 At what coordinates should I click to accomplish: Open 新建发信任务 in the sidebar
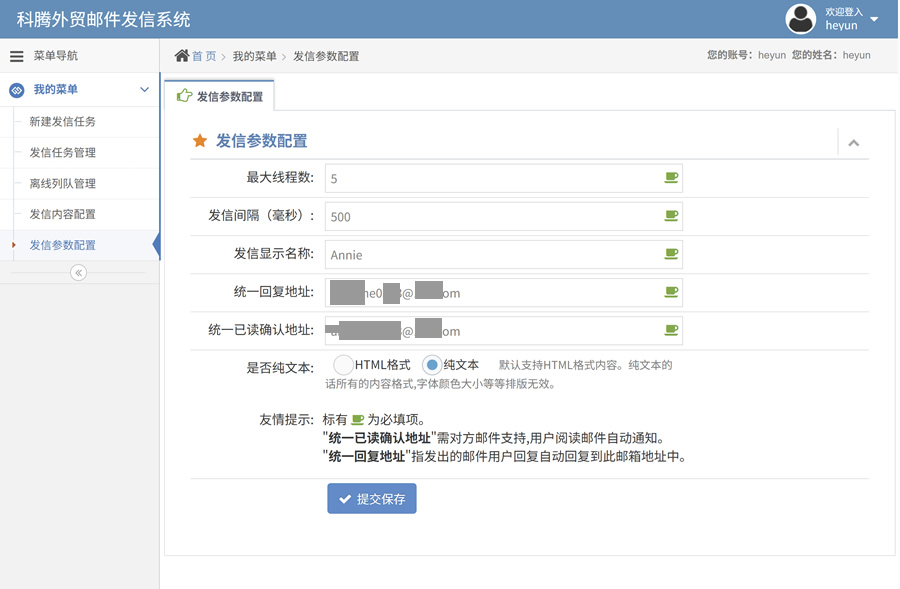(x=62, y=122)
